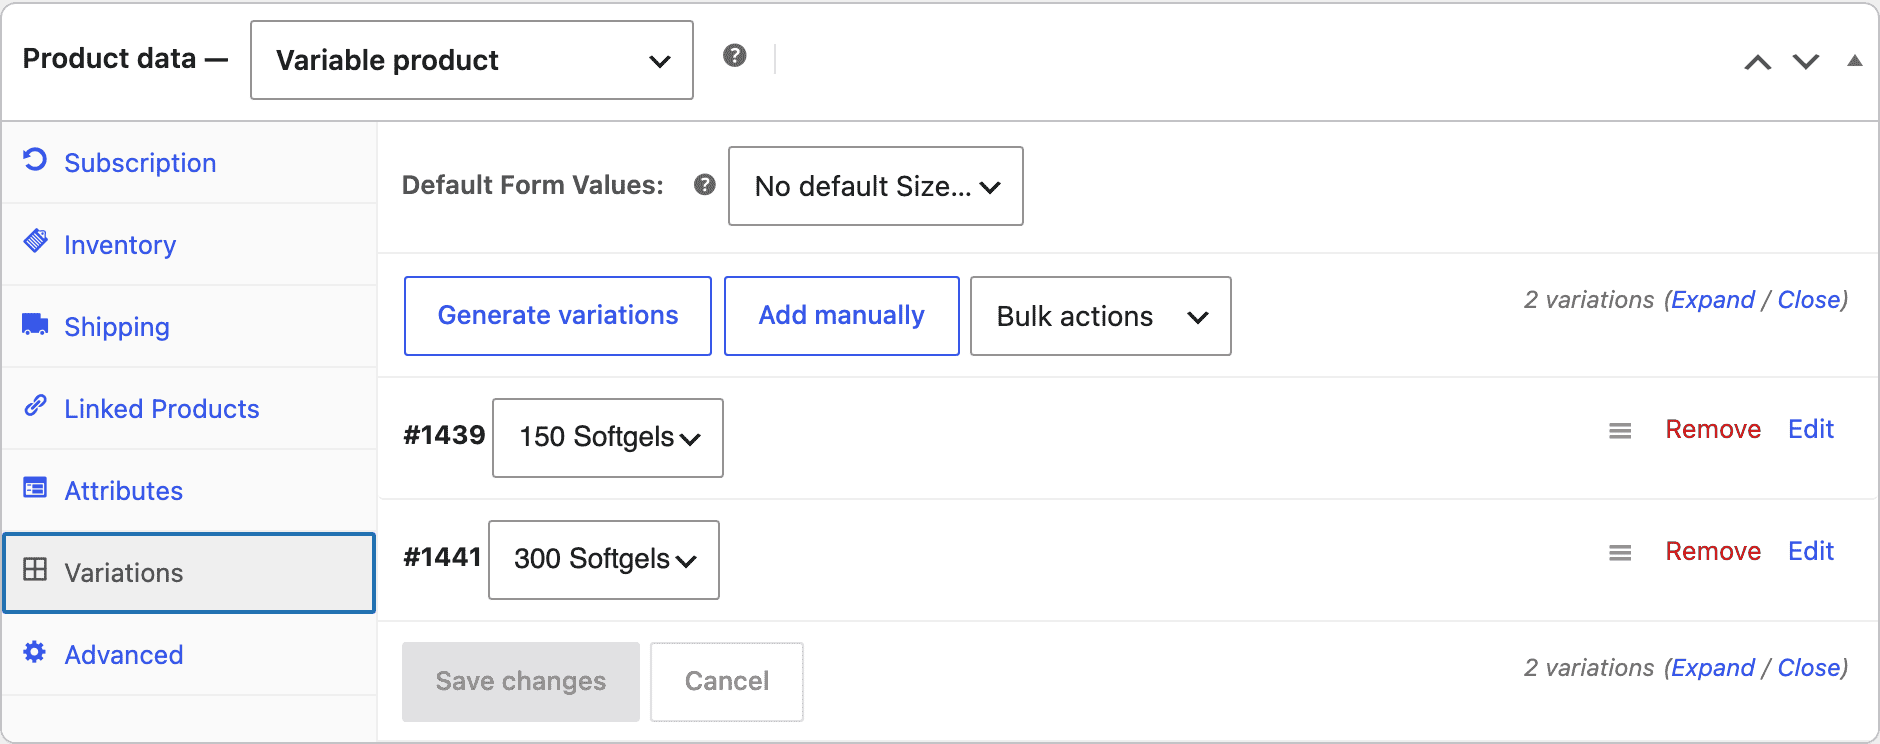1880x744 pixels.
Task: Select the Variations tab
Action: 189,573
